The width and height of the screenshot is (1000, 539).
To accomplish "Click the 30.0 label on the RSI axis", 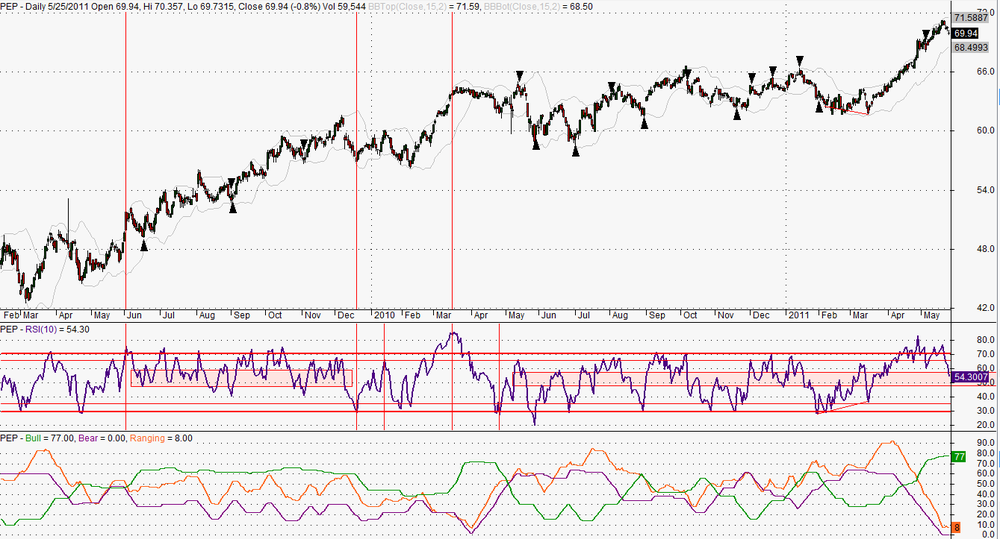I will 985,411.
